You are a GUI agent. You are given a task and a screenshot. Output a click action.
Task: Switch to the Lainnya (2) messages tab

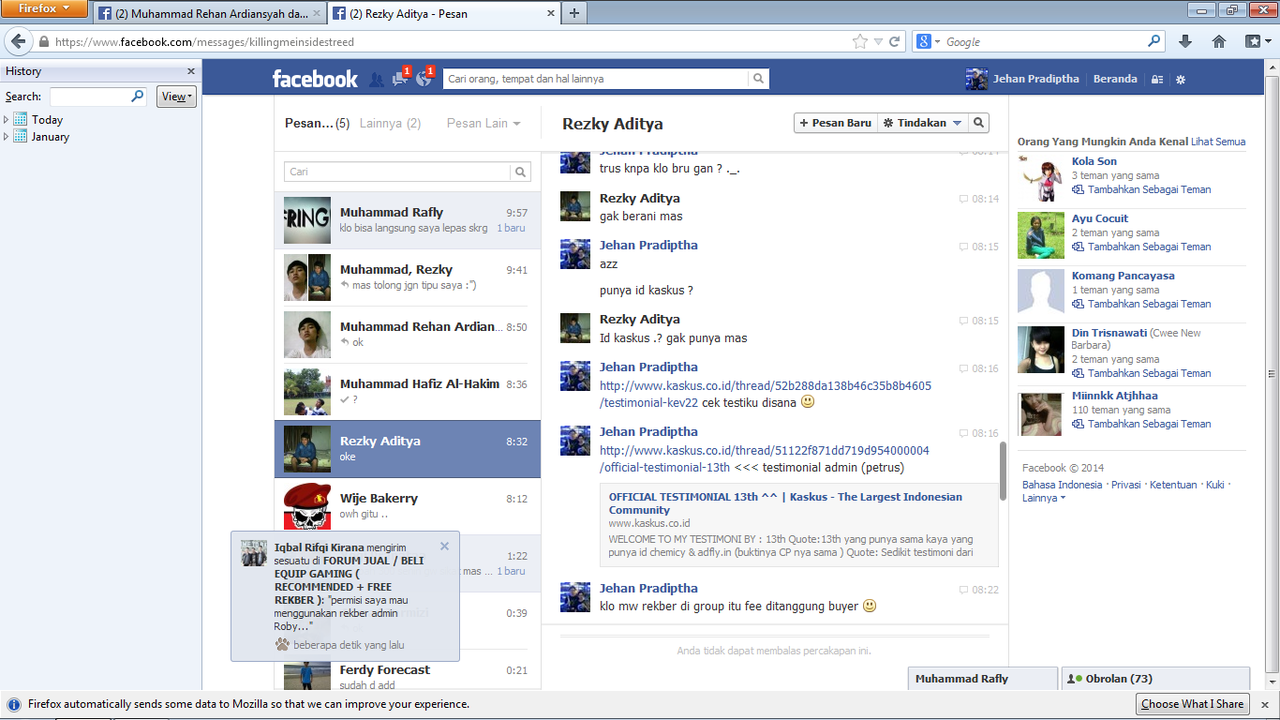(390, 123)
